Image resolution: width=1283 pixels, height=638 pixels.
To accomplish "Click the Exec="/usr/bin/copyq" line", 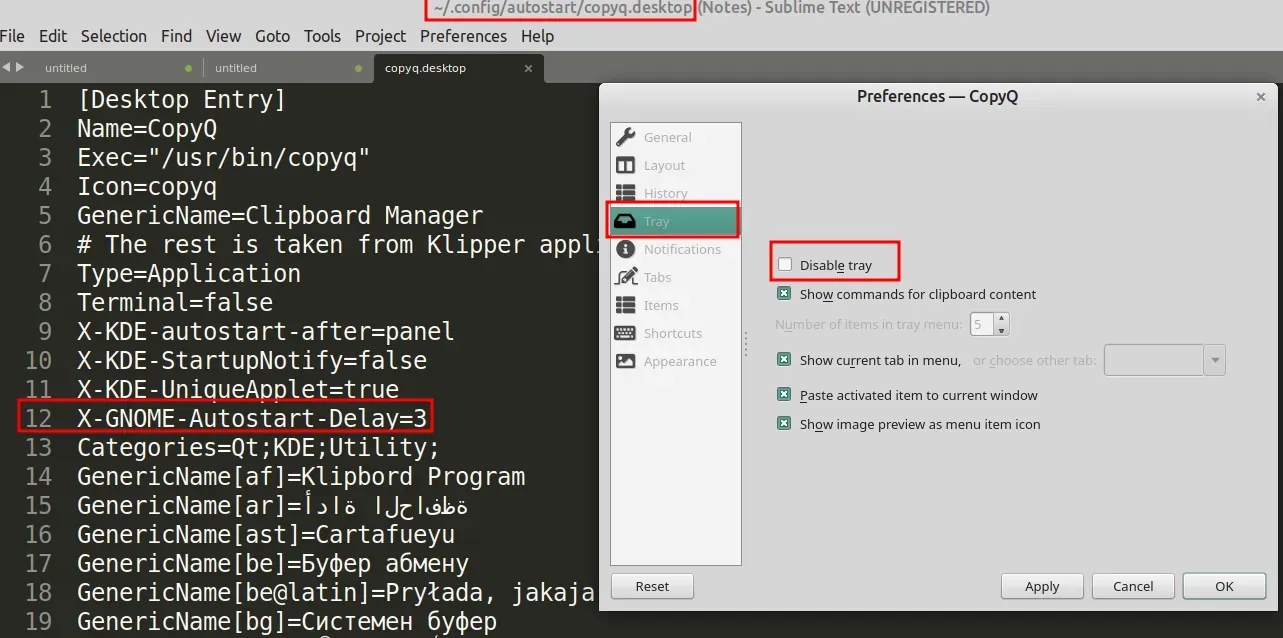I will 224,158.
